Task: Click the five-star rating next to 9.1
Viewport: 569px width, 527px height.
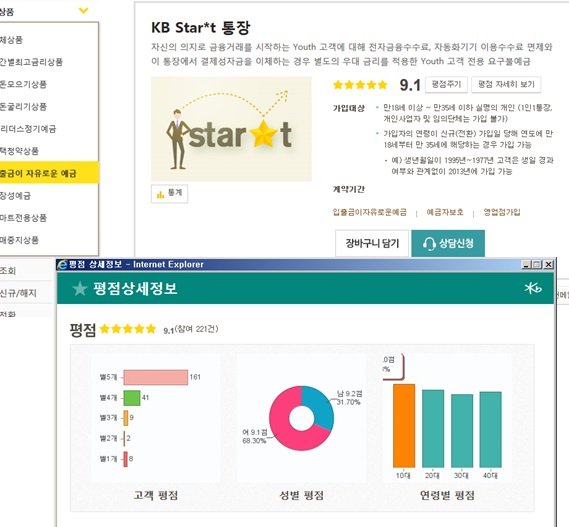Action: point(360,85)
